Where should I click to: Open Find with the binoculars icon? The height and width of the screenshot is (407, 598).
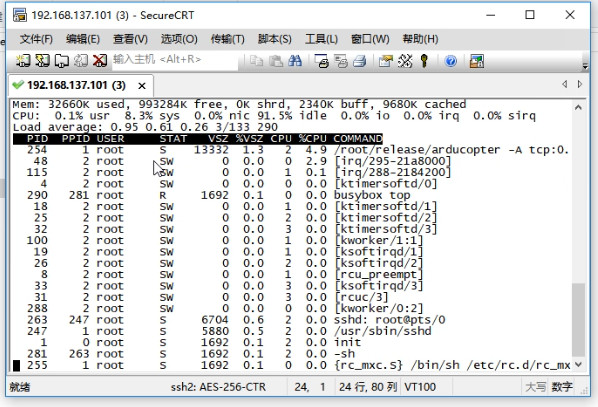pyautogui.click(x=295, y=61)
